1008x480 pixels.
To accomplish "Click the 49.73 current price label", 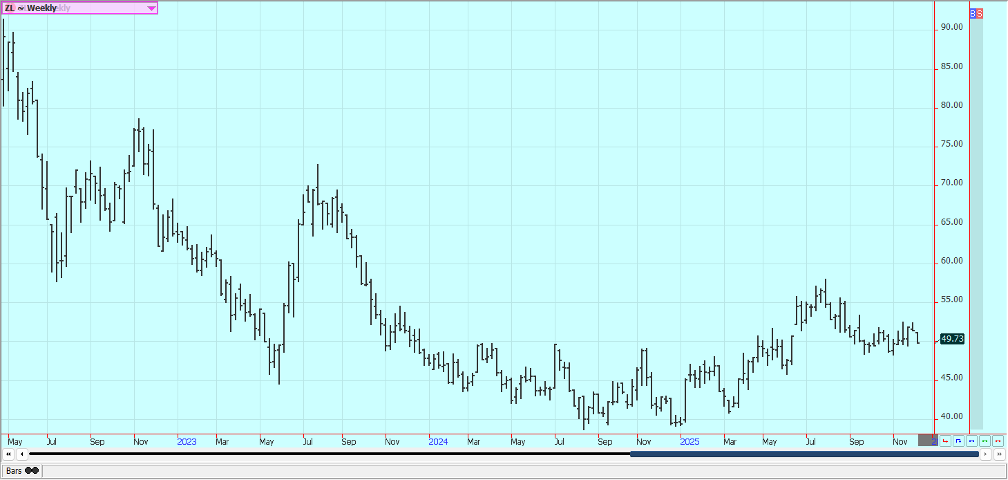I will (x=952, y=339).
